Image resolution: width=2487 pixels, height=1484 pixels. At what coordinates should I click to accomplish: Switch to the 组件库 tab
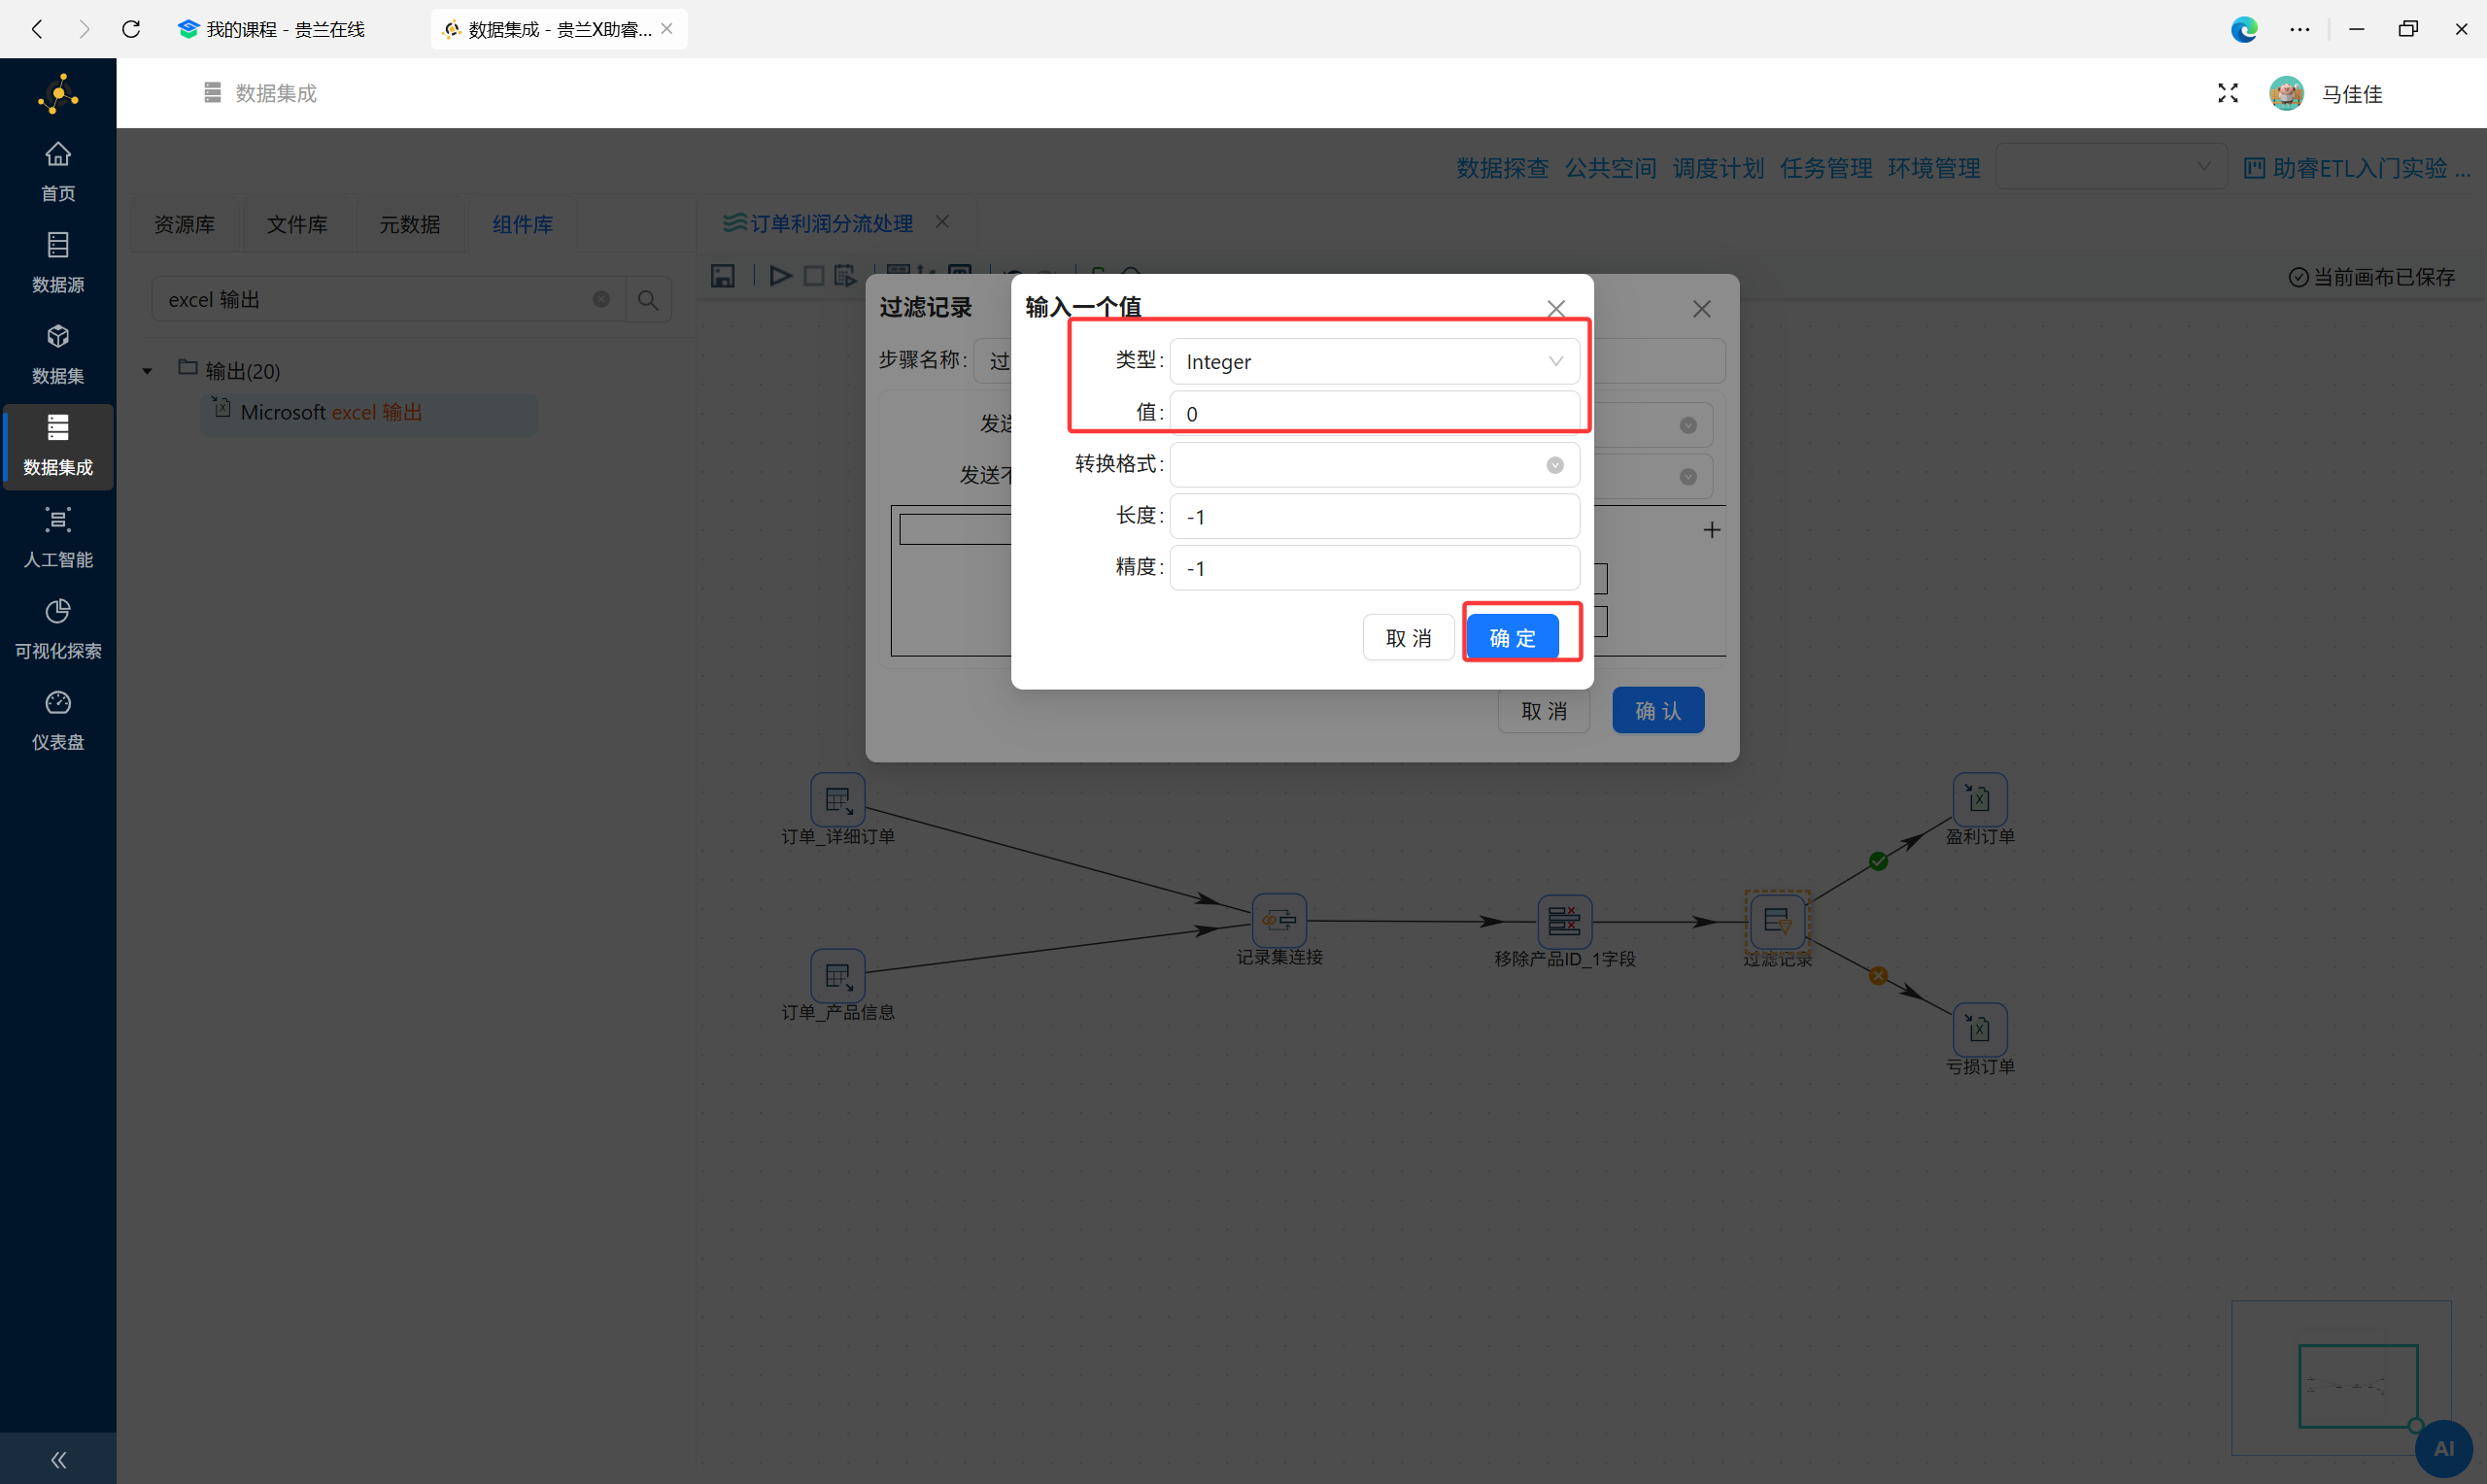(522, 224)
